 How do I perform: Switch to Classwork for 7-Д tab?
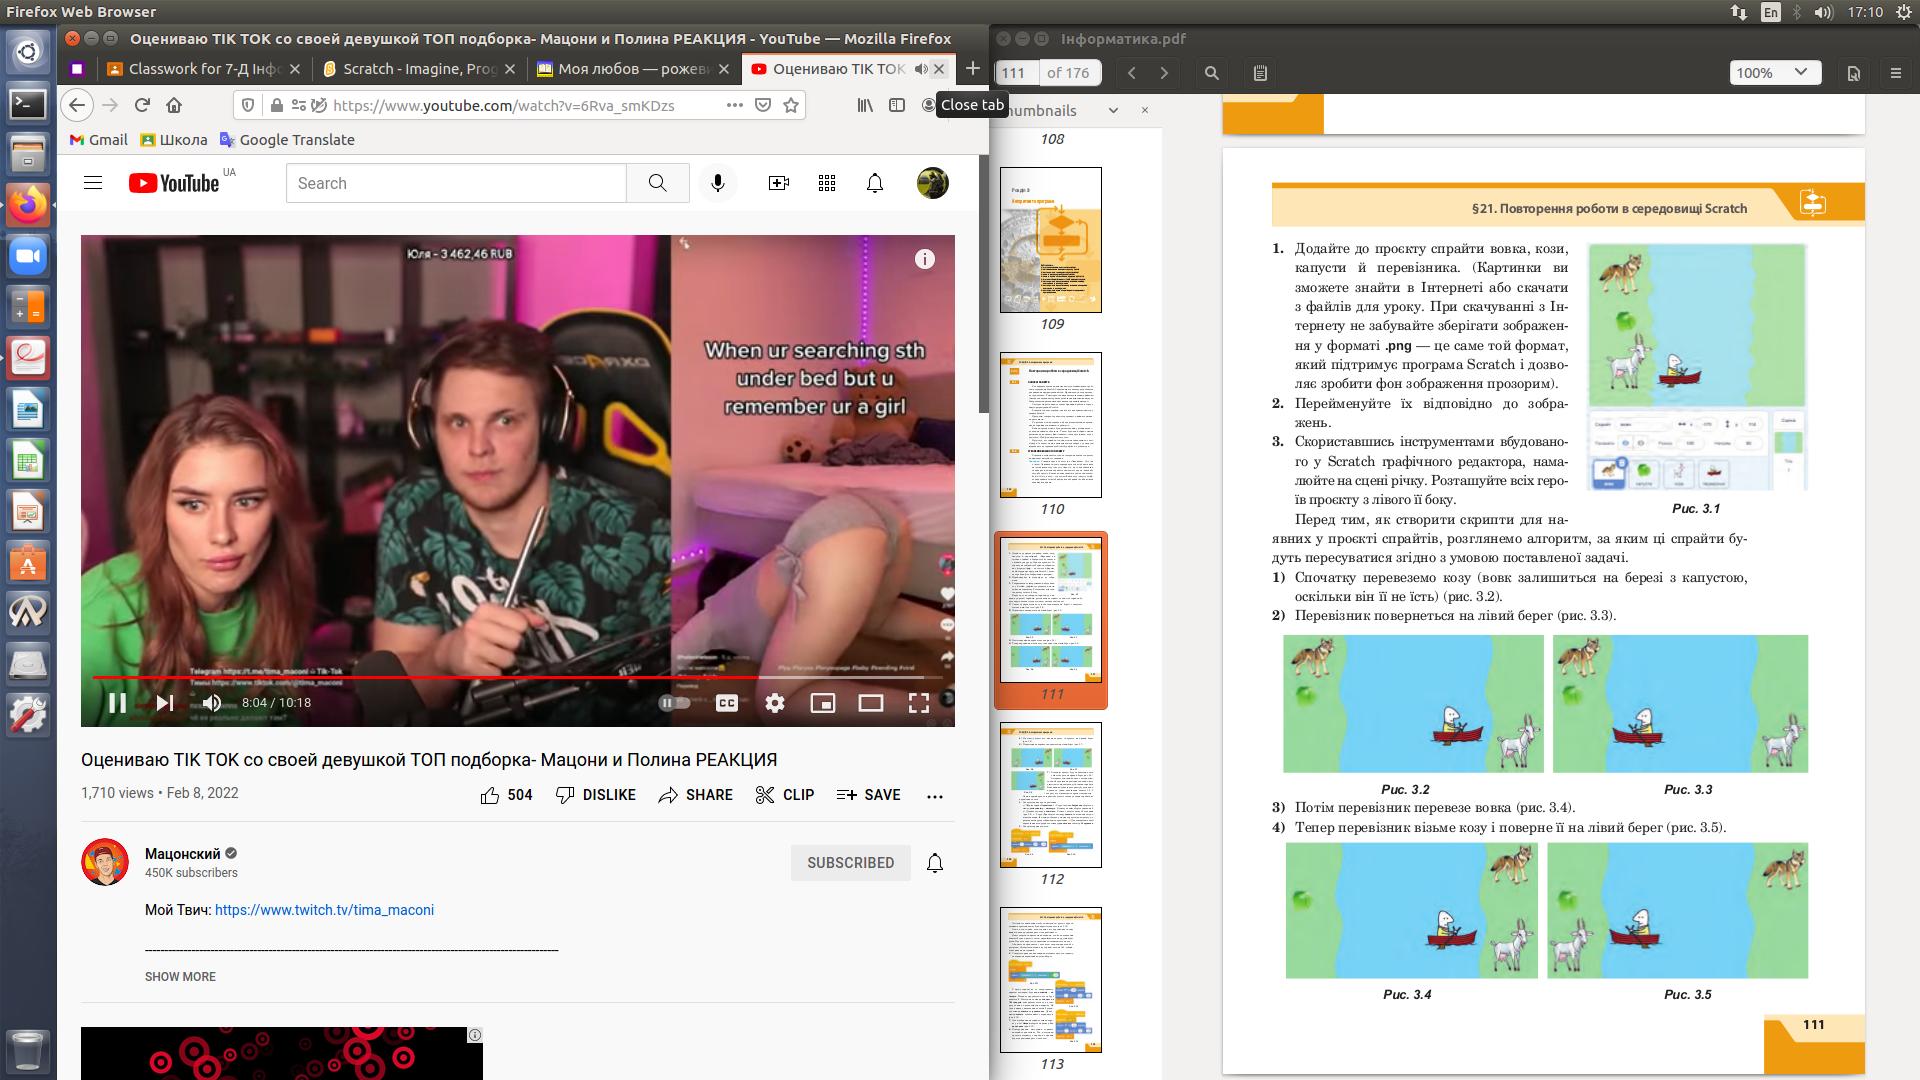[203, 69]
